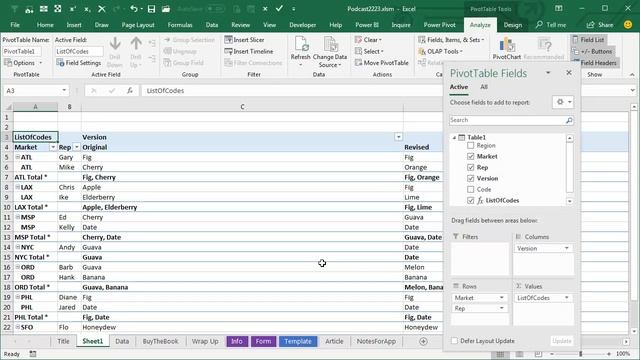Open the File menu
The height and width of the screenshot is (360, 640).
(x=15, y=25)
